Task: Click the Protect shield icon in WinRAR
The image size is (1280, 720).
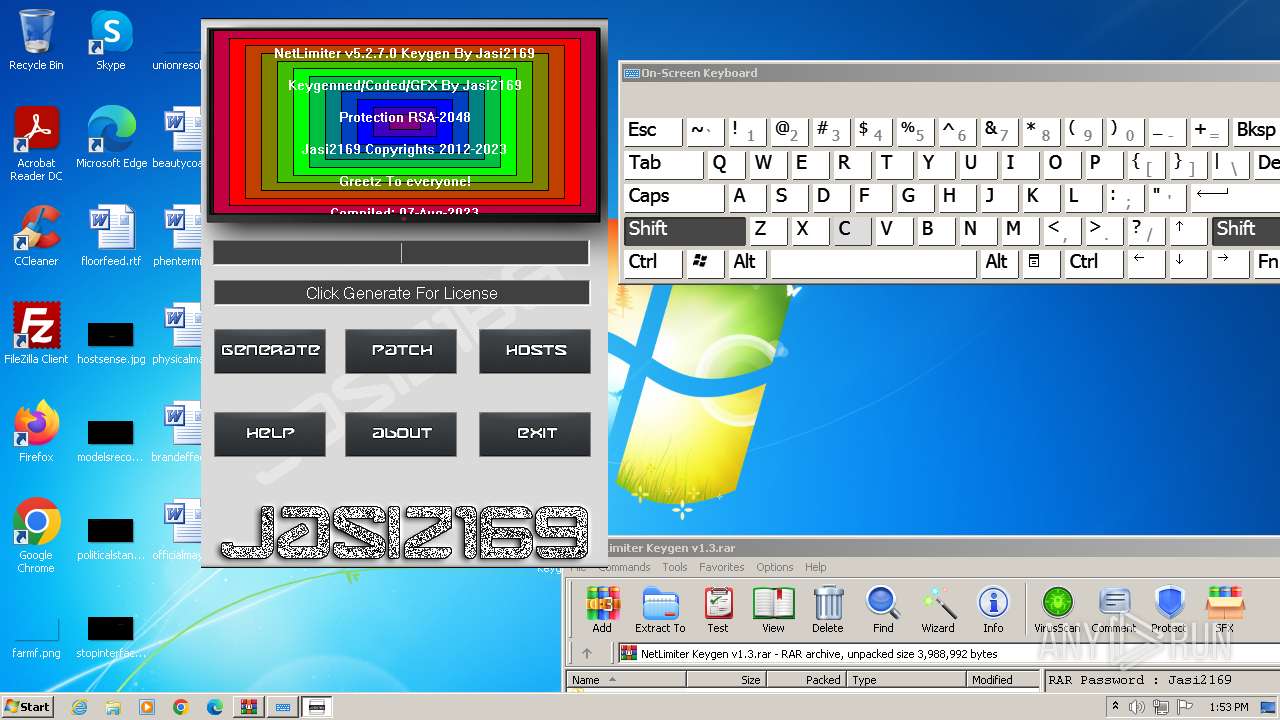Action: pyautogui.click(x=1169, y=609)
